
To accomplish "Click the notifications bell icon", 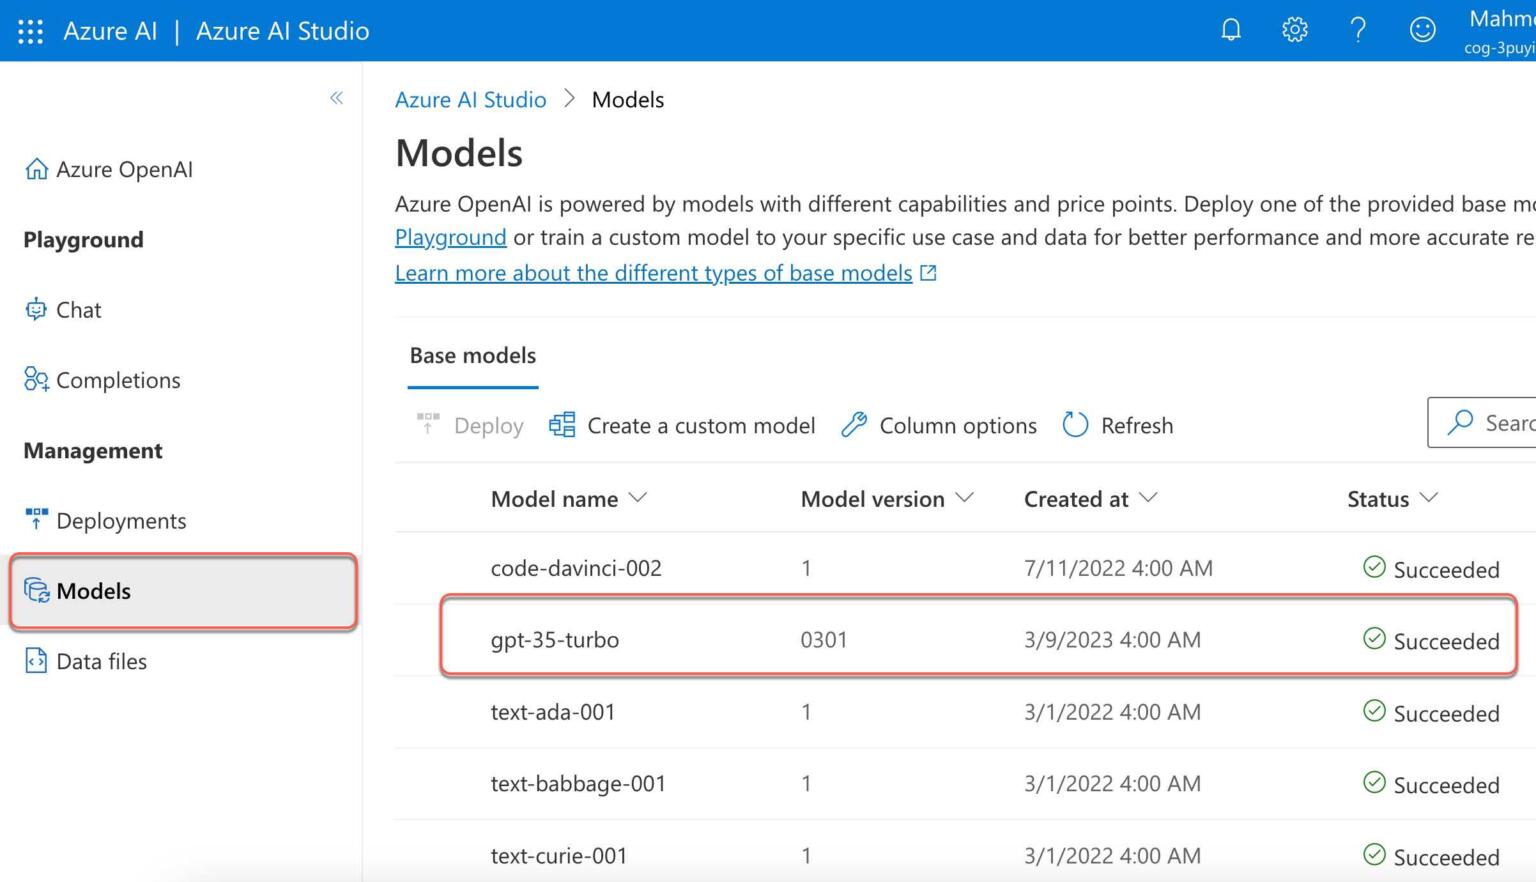I will click(1230, 30).
